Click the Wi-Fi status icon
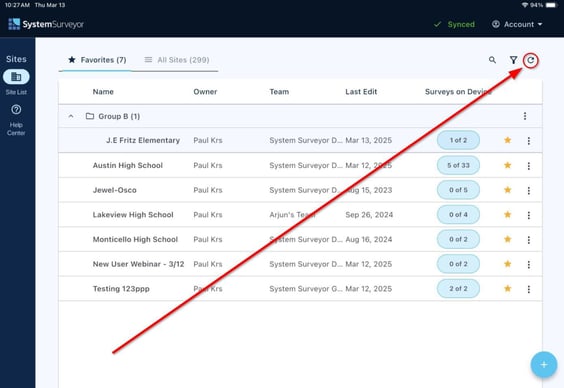This screenshot has height=388, width=564. pos(525,5)
